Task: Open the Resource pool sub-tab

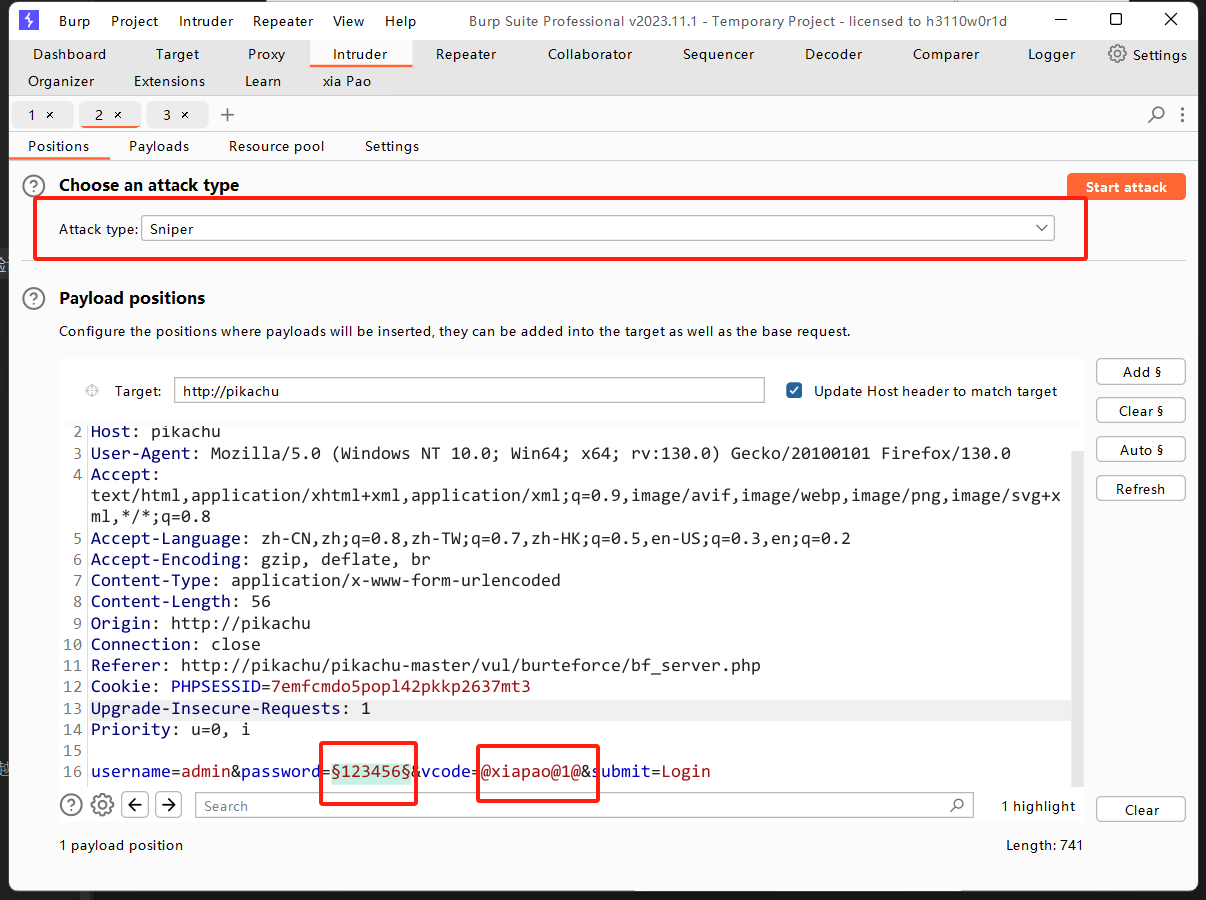Action: (277, 146)
